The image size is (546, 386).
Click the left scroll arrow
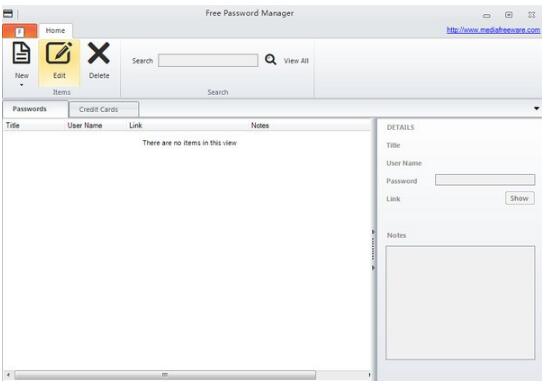click(8, 375)
